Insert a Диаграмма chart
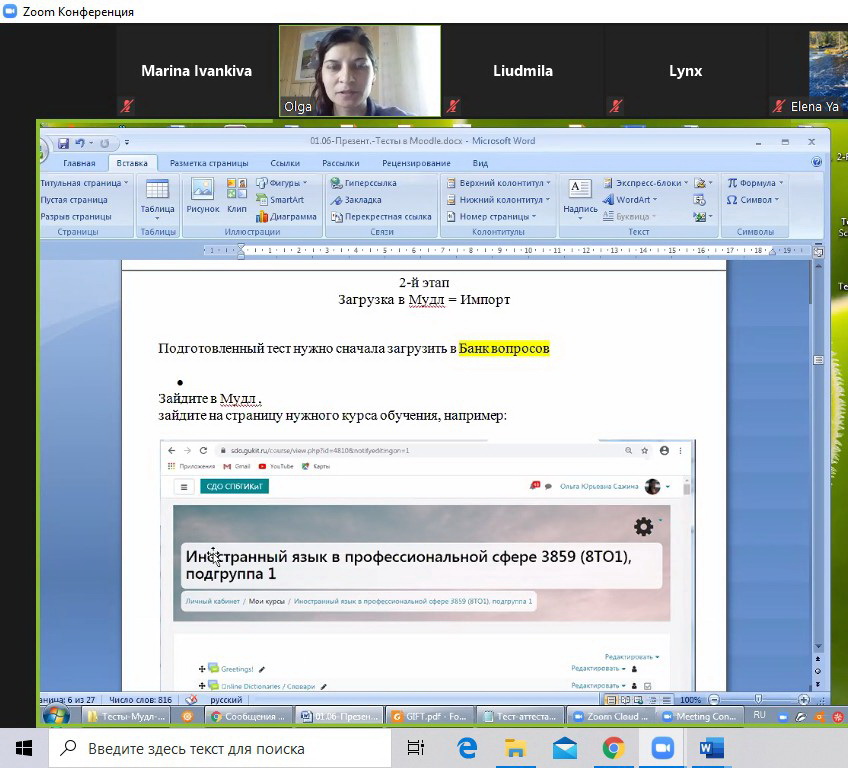The height and width of the screenshot is (768, 848). 287,216
